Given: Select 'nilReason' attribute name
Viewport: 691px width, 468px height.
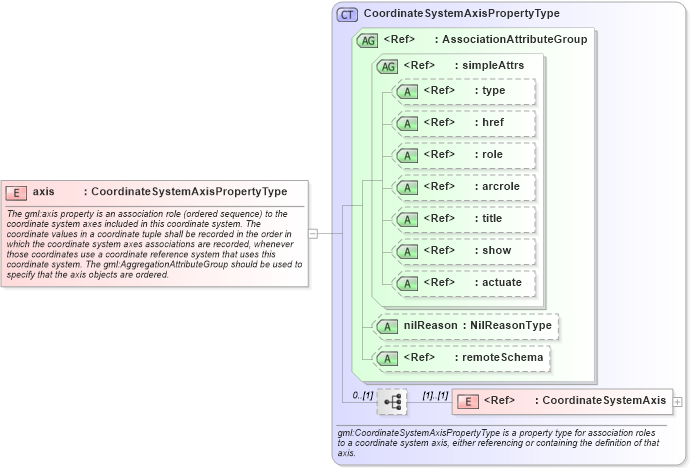Looking at the screenshot, I should click(x=431, y=326).
